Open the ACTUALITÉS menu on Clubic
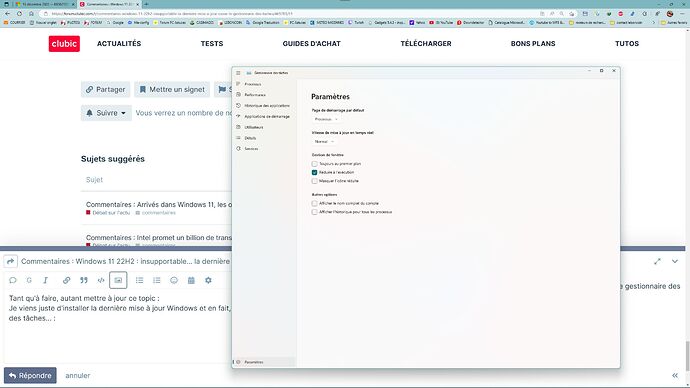The image size is (690, 388). 119,44
